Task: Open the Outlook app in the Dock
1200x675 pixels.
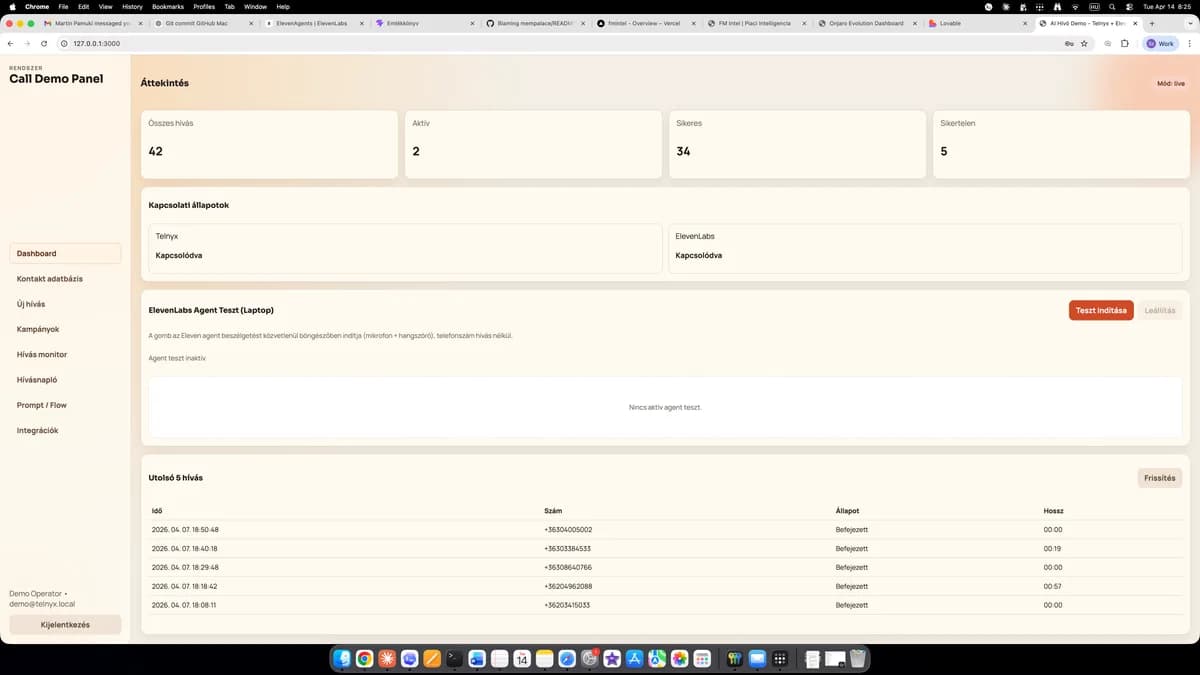Action: pyautogui.click(x=477, y=658)
